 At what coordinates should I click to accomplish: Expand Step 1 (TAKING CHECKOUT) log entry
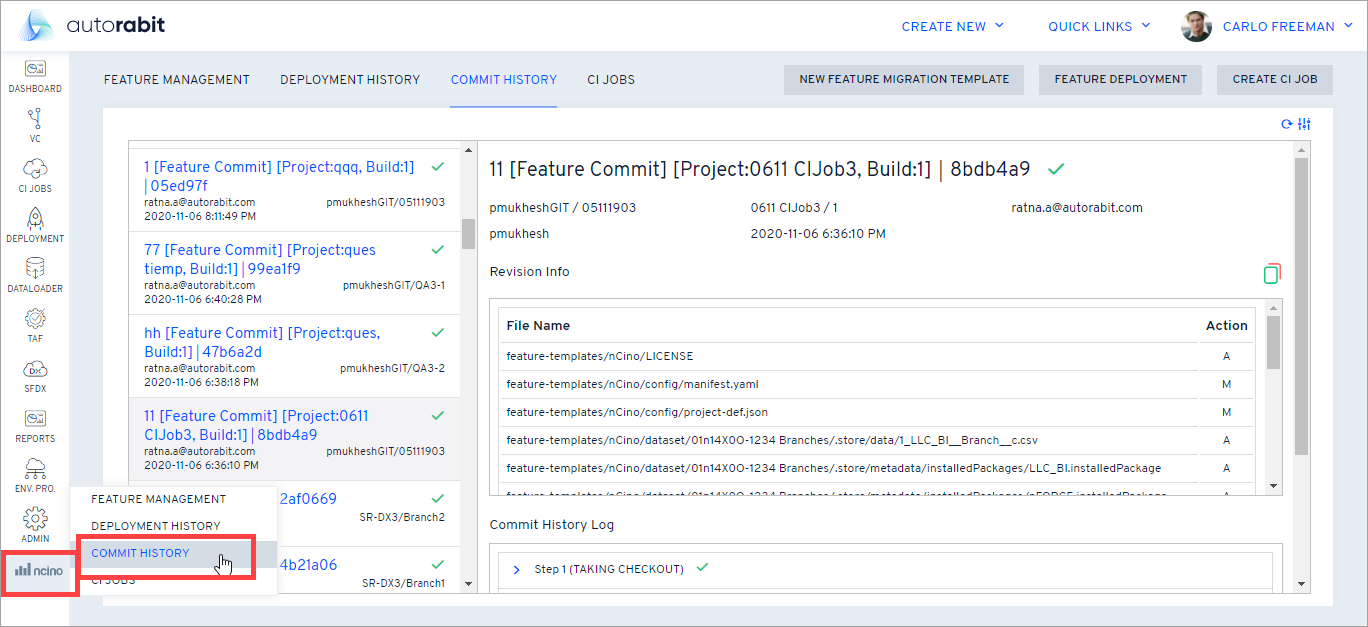[x=516, y=567]
